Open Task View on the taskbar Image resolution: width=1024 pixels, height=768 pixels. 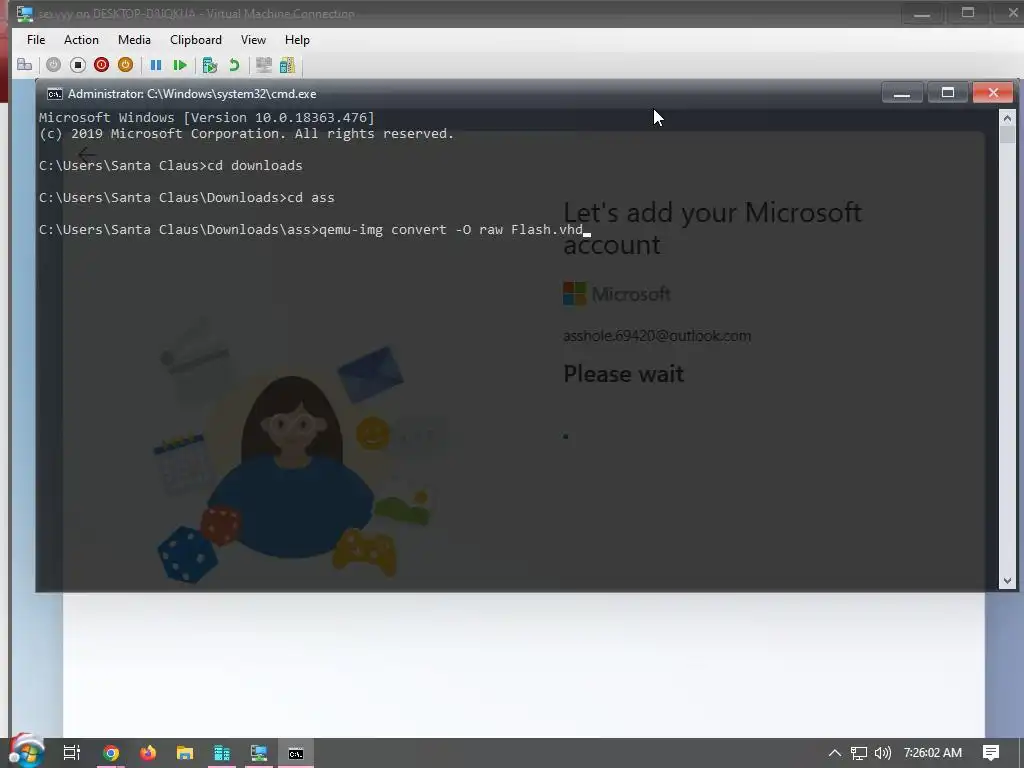click(72, 753)
